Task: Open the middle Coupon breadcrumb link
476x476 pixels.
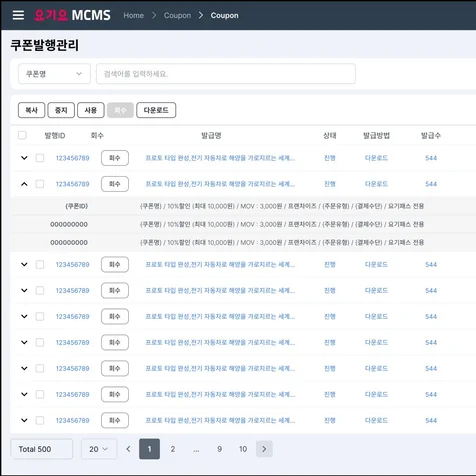Action: coord(177,15)
